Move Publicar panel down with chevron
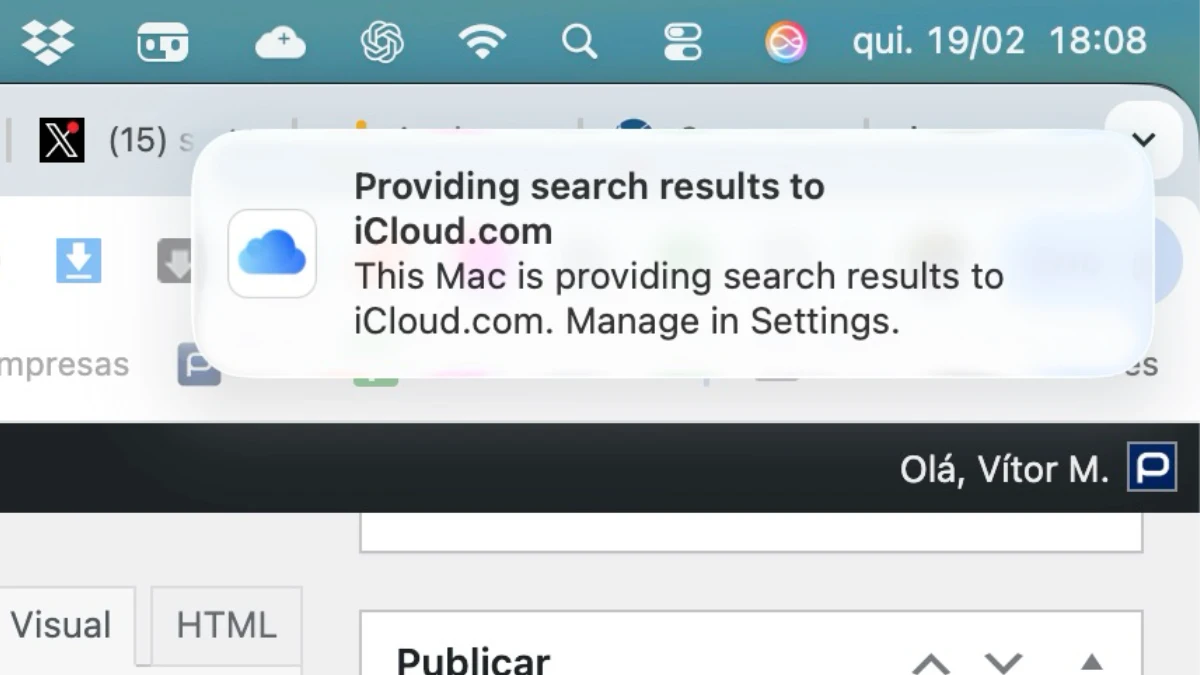The width and height of the screenshot is (1200, 675). (x=1003, y=662)
